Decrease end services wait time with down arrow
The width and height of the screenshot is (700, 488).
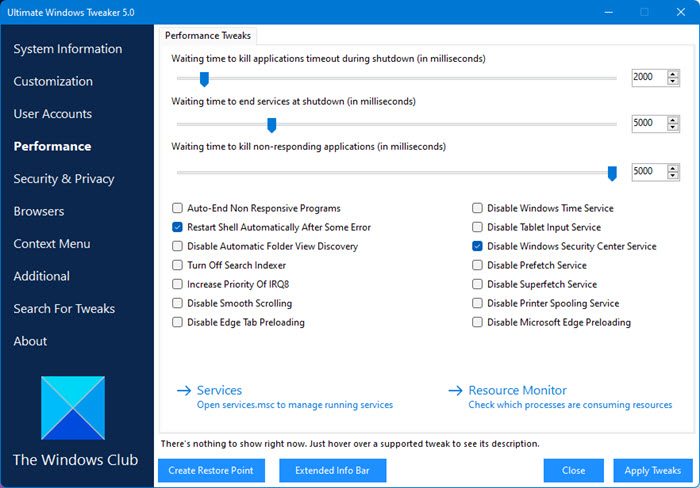(673, 127)
